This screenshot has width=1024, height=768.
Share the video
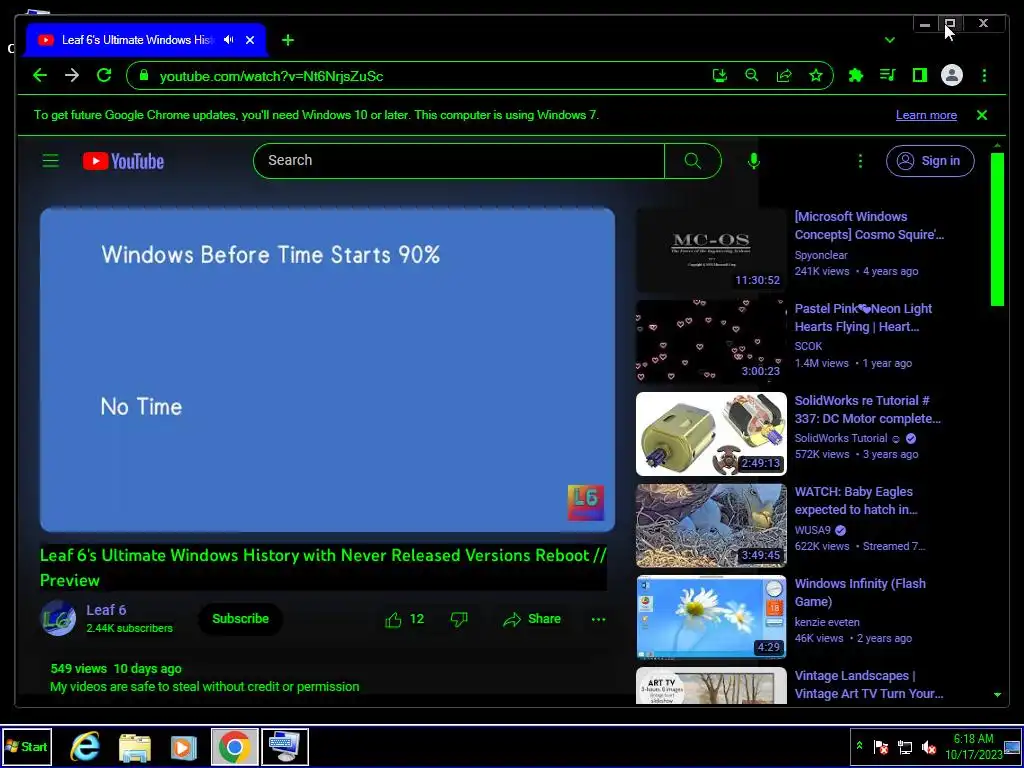532,619
